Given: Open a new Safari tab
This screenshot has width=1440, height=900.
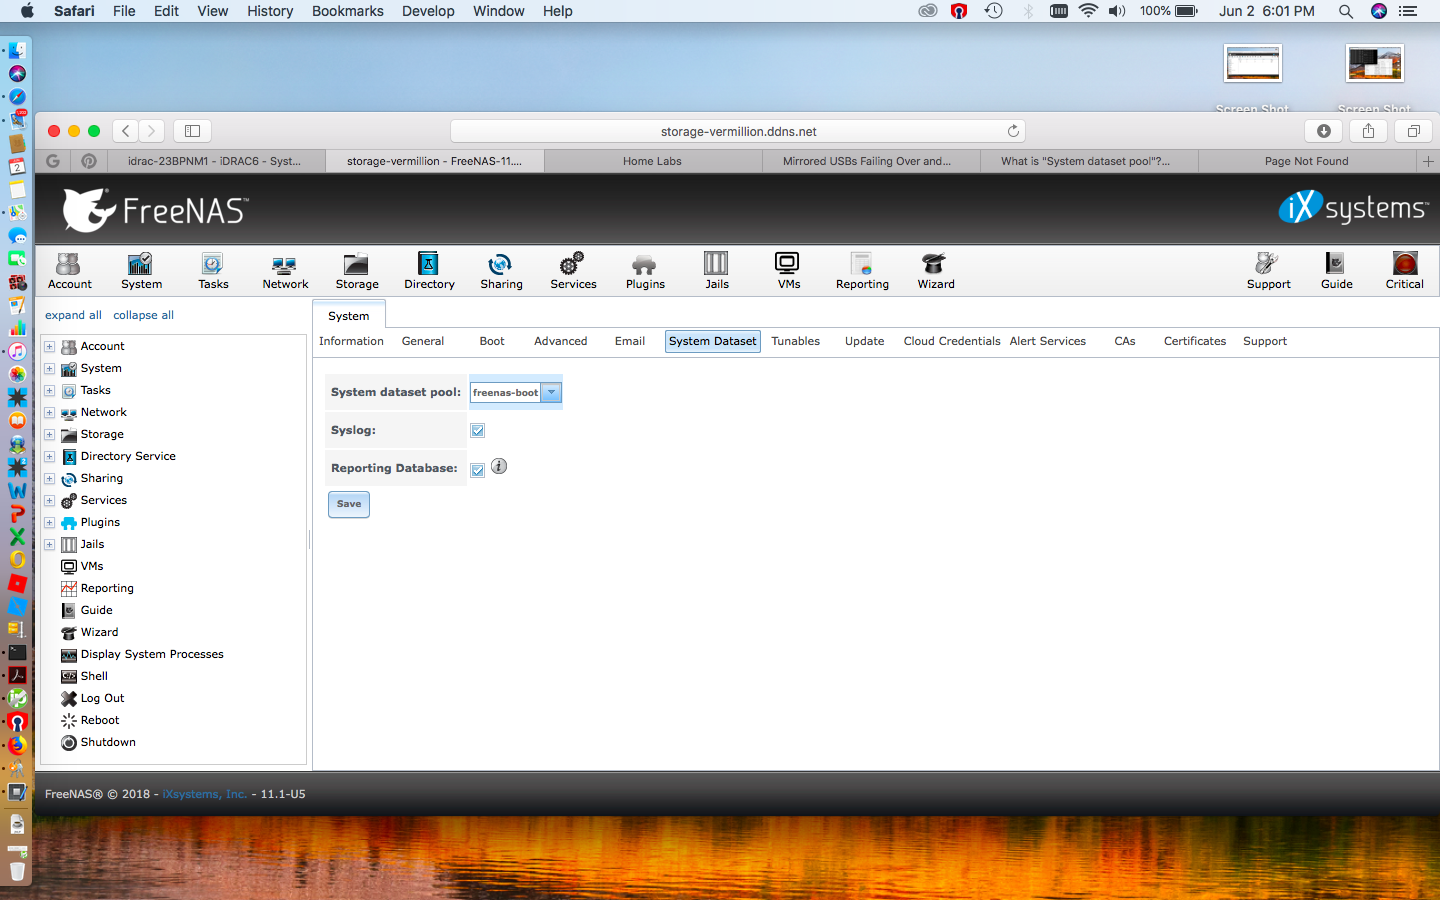Looking at the screenshot, I should [x=1428, y=161].
